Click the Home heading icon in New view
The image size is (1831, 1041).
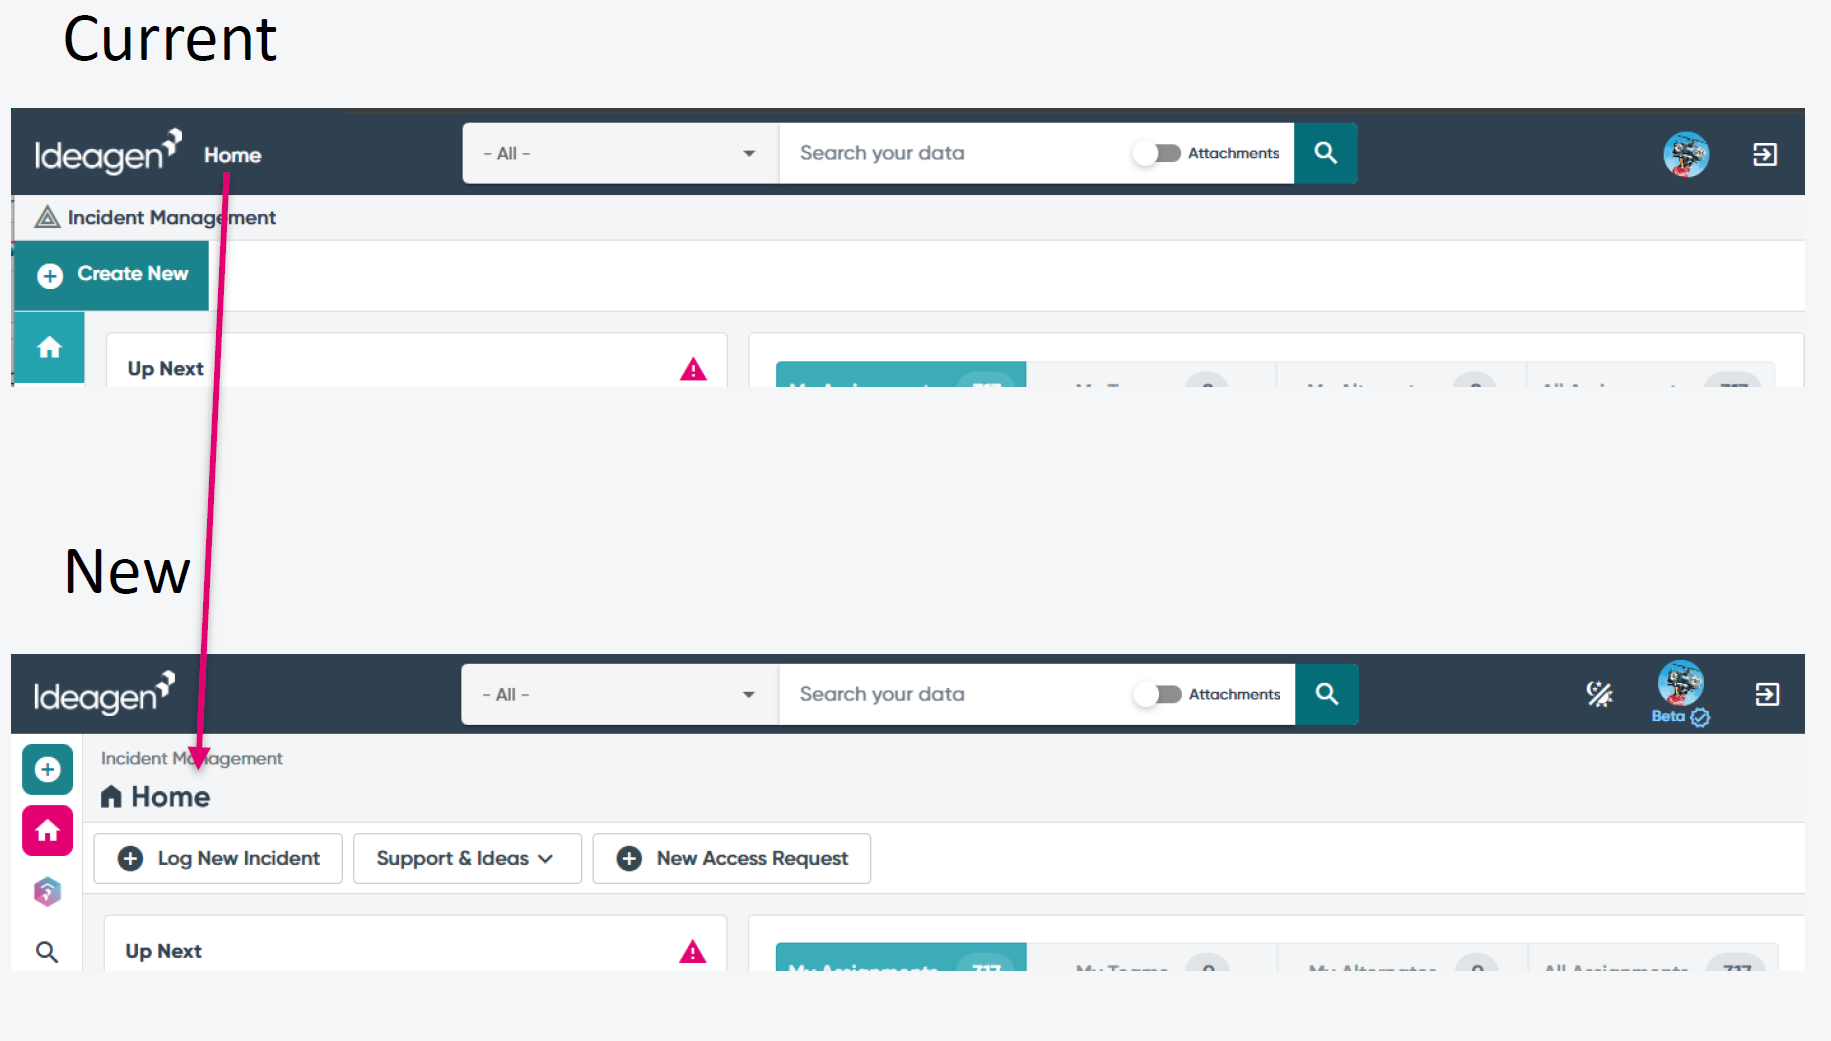[x=111, y=797]
